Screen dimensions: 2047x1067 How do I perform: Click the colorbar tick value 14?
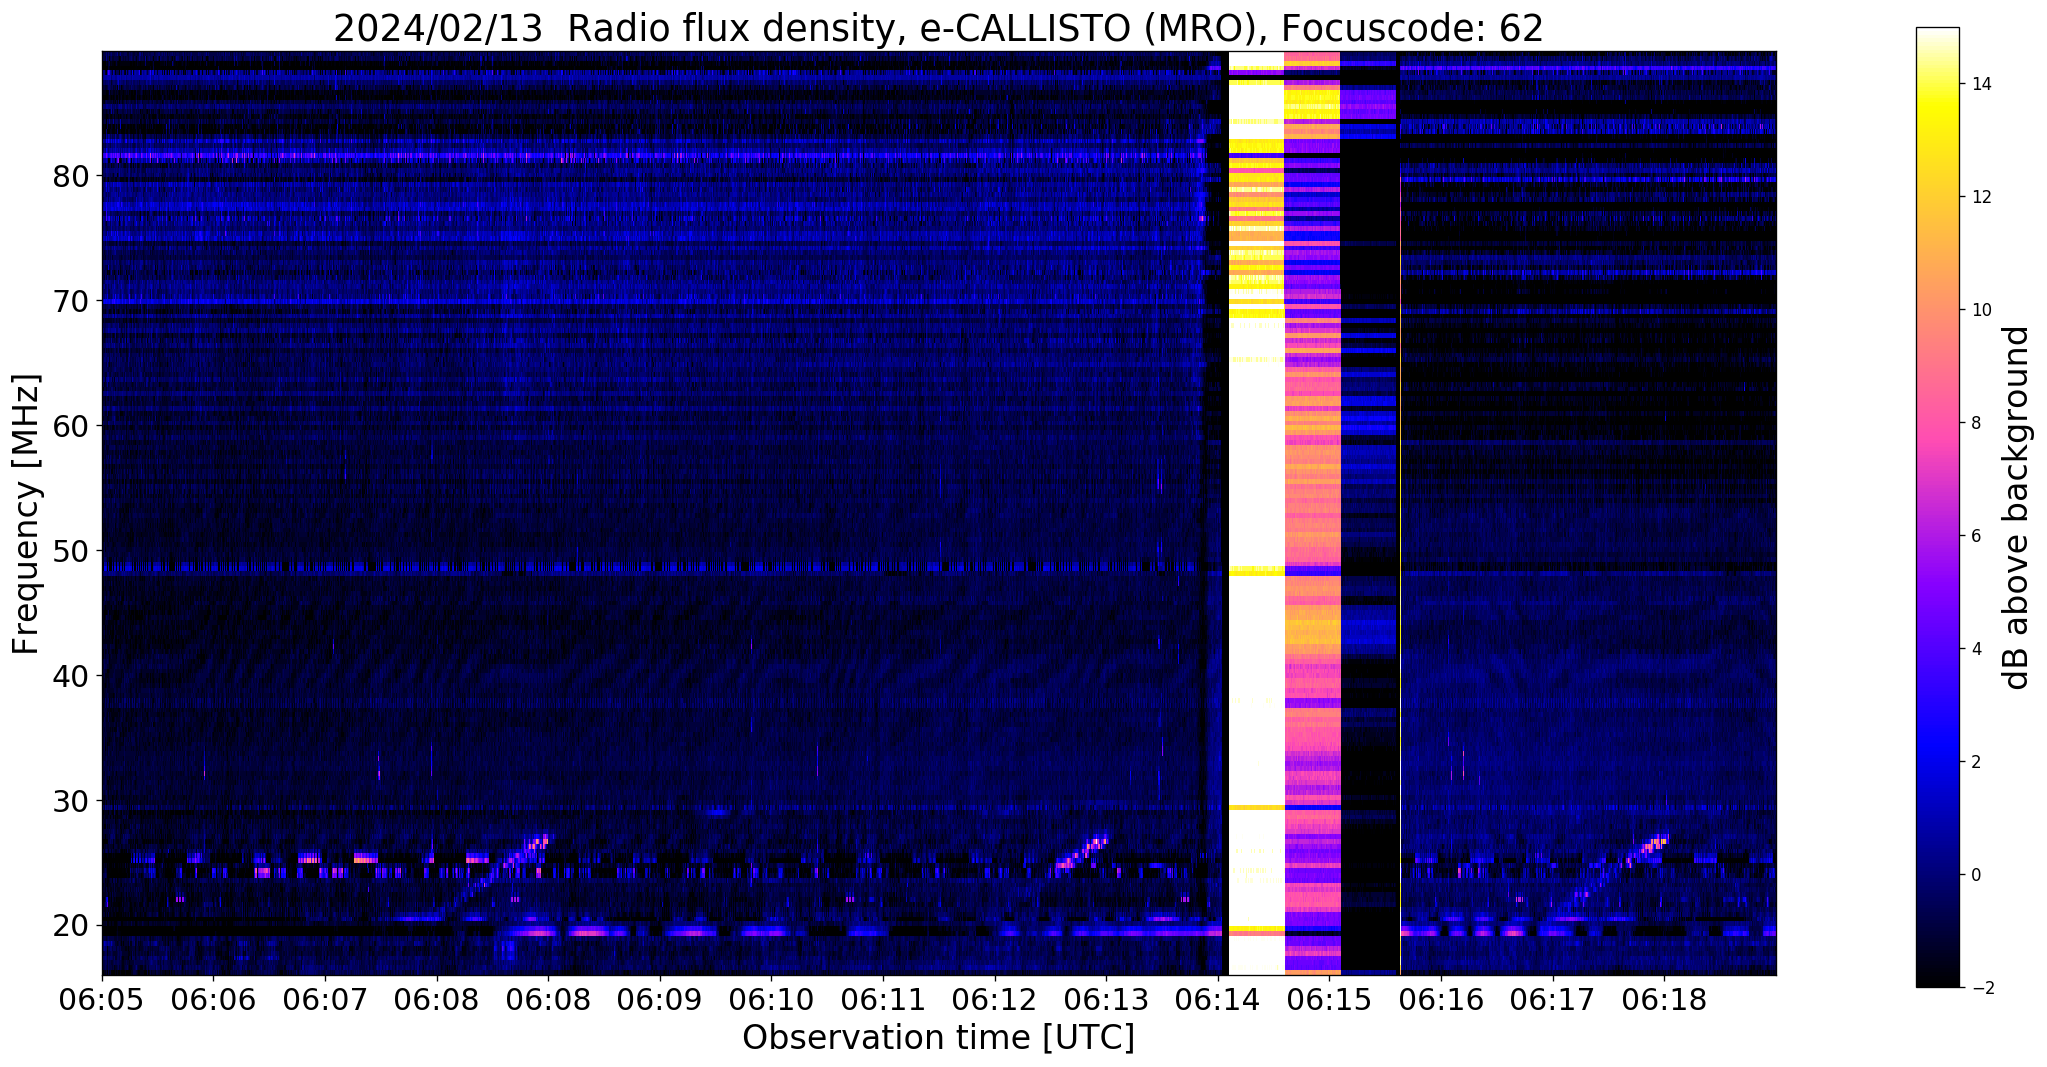(1979, 84)
